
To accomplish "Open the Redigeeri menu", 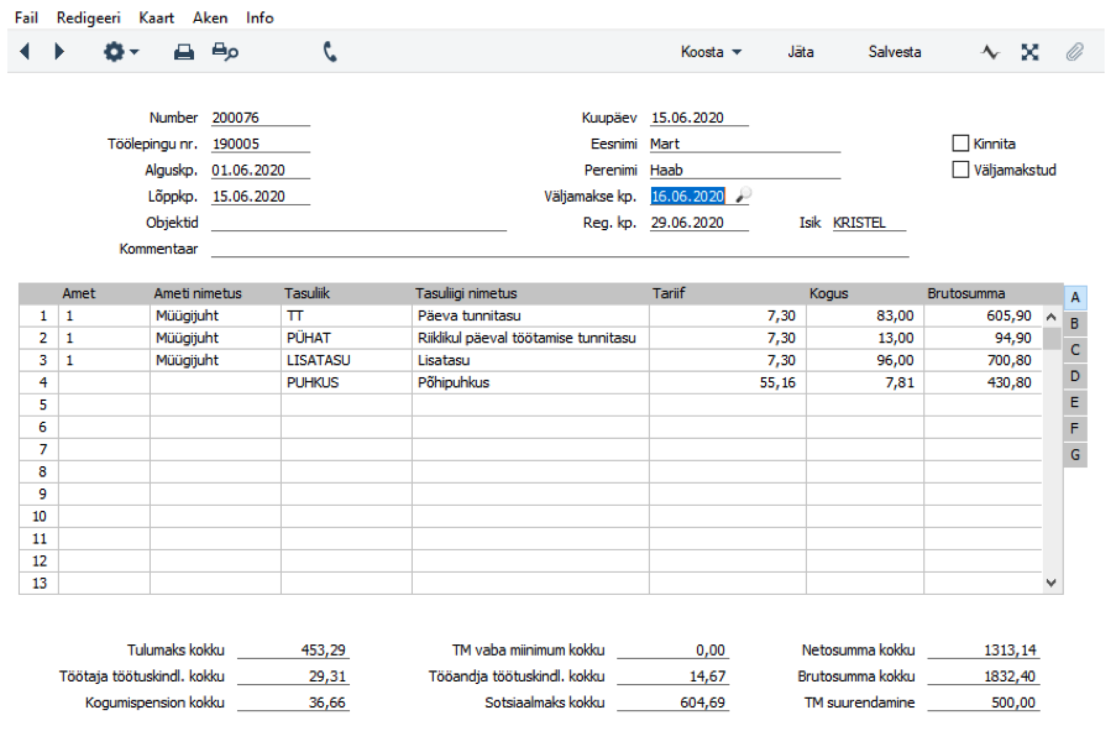I will [x=88, y=18].
